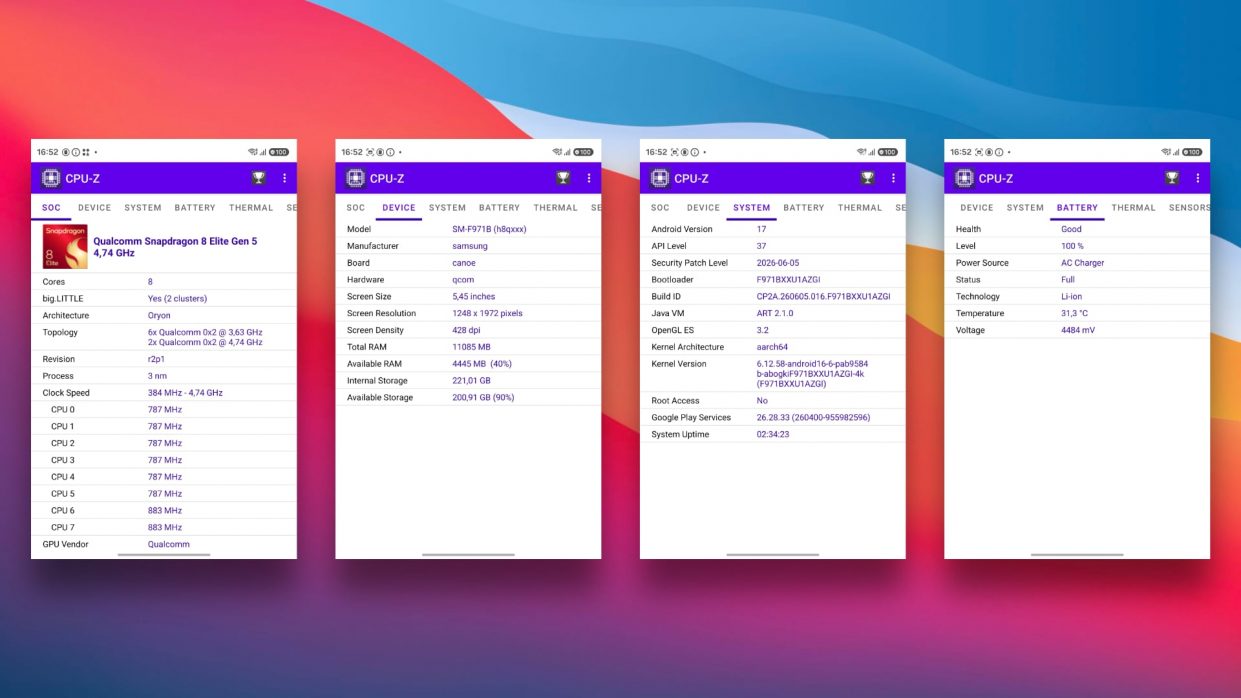Screen dimensions: 1241x698
Task: Tap the Wi-Fi status icon on BATTERY screen
Action: (x=1166, y=152)
